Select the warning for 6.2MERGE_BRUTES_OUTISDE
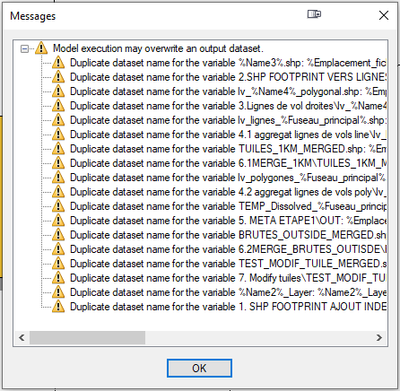Screen dimensions: 400x391 click(228, 249)
